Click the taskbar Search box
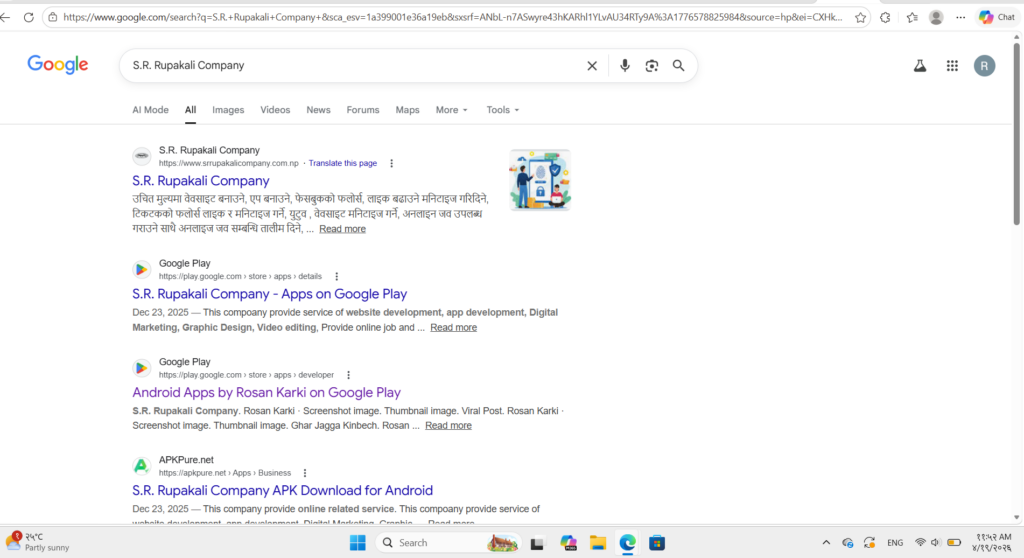Viewport: 1024px width, 558px height. (449, 543)
